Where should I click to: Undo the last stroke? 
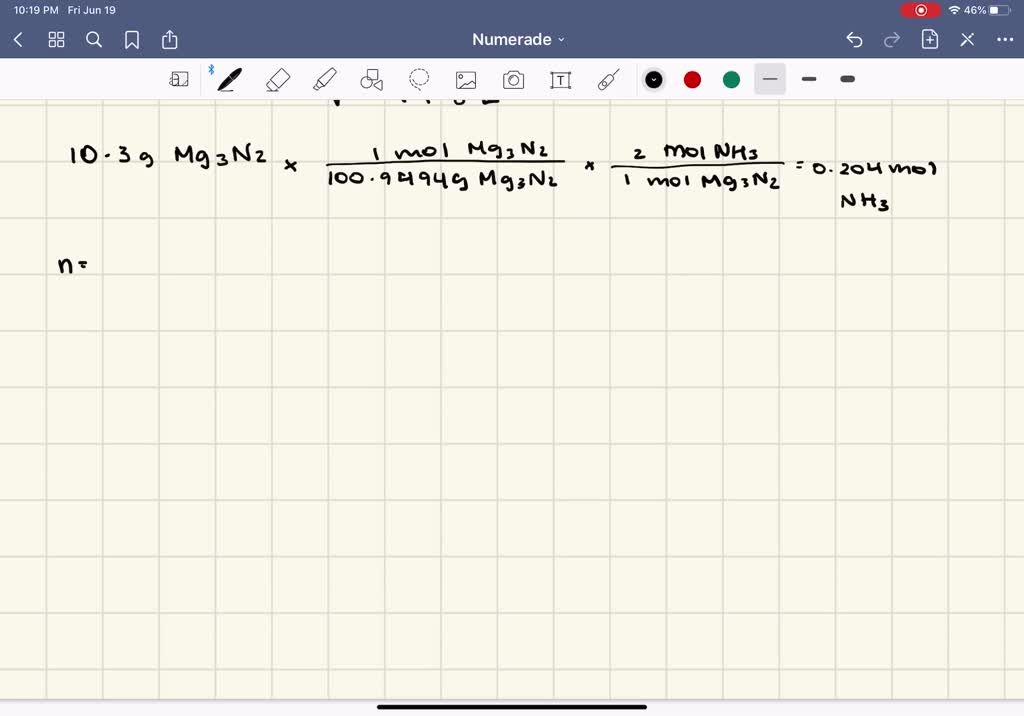click(x=854, y=40)
